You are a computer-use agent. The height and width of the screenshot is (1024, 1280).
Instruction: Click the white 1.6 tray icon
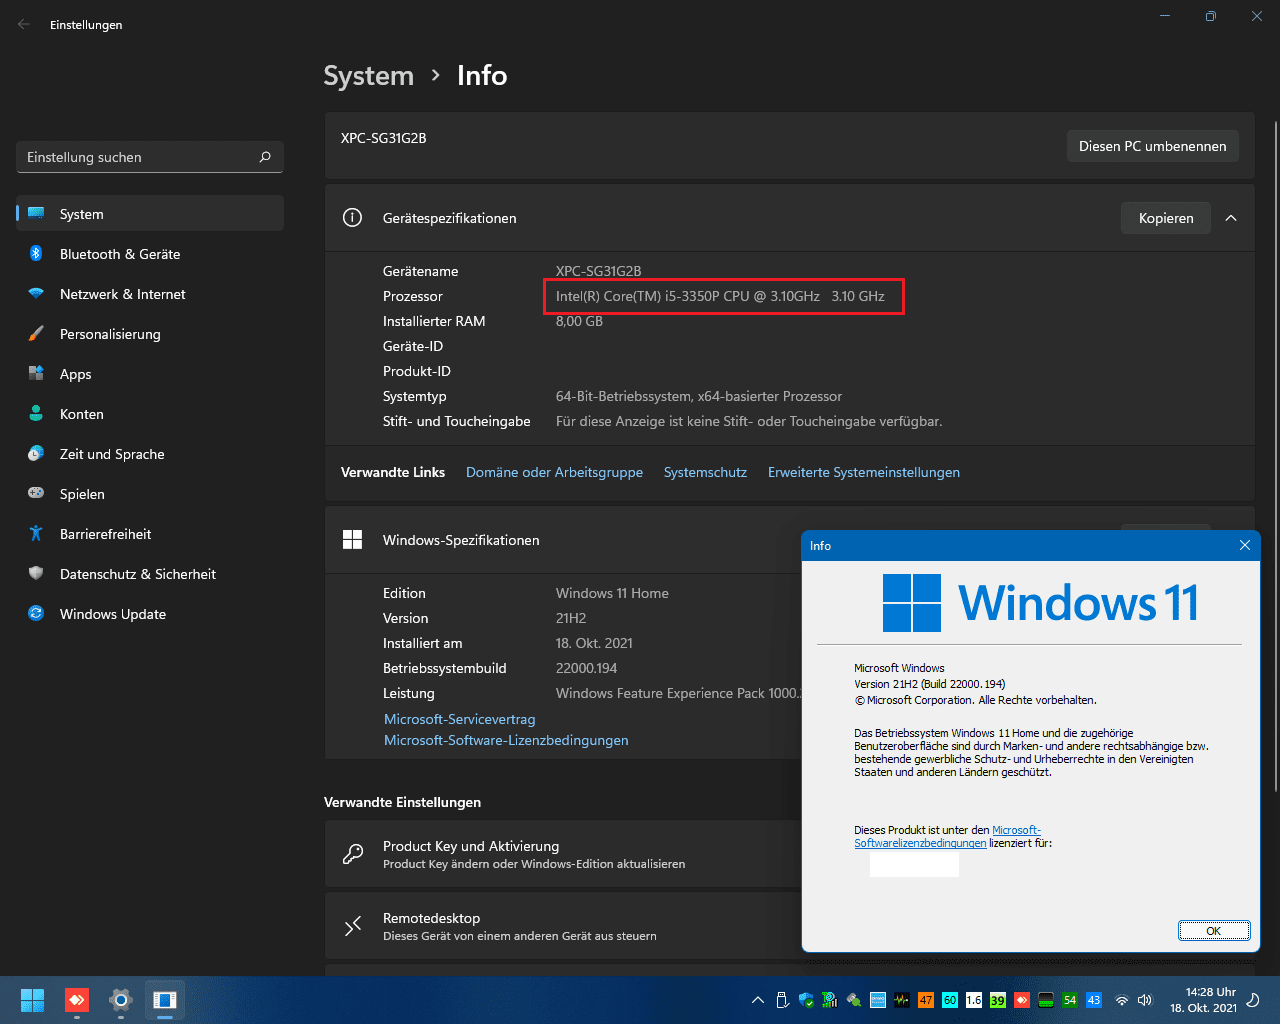(x=974, y=1000)
